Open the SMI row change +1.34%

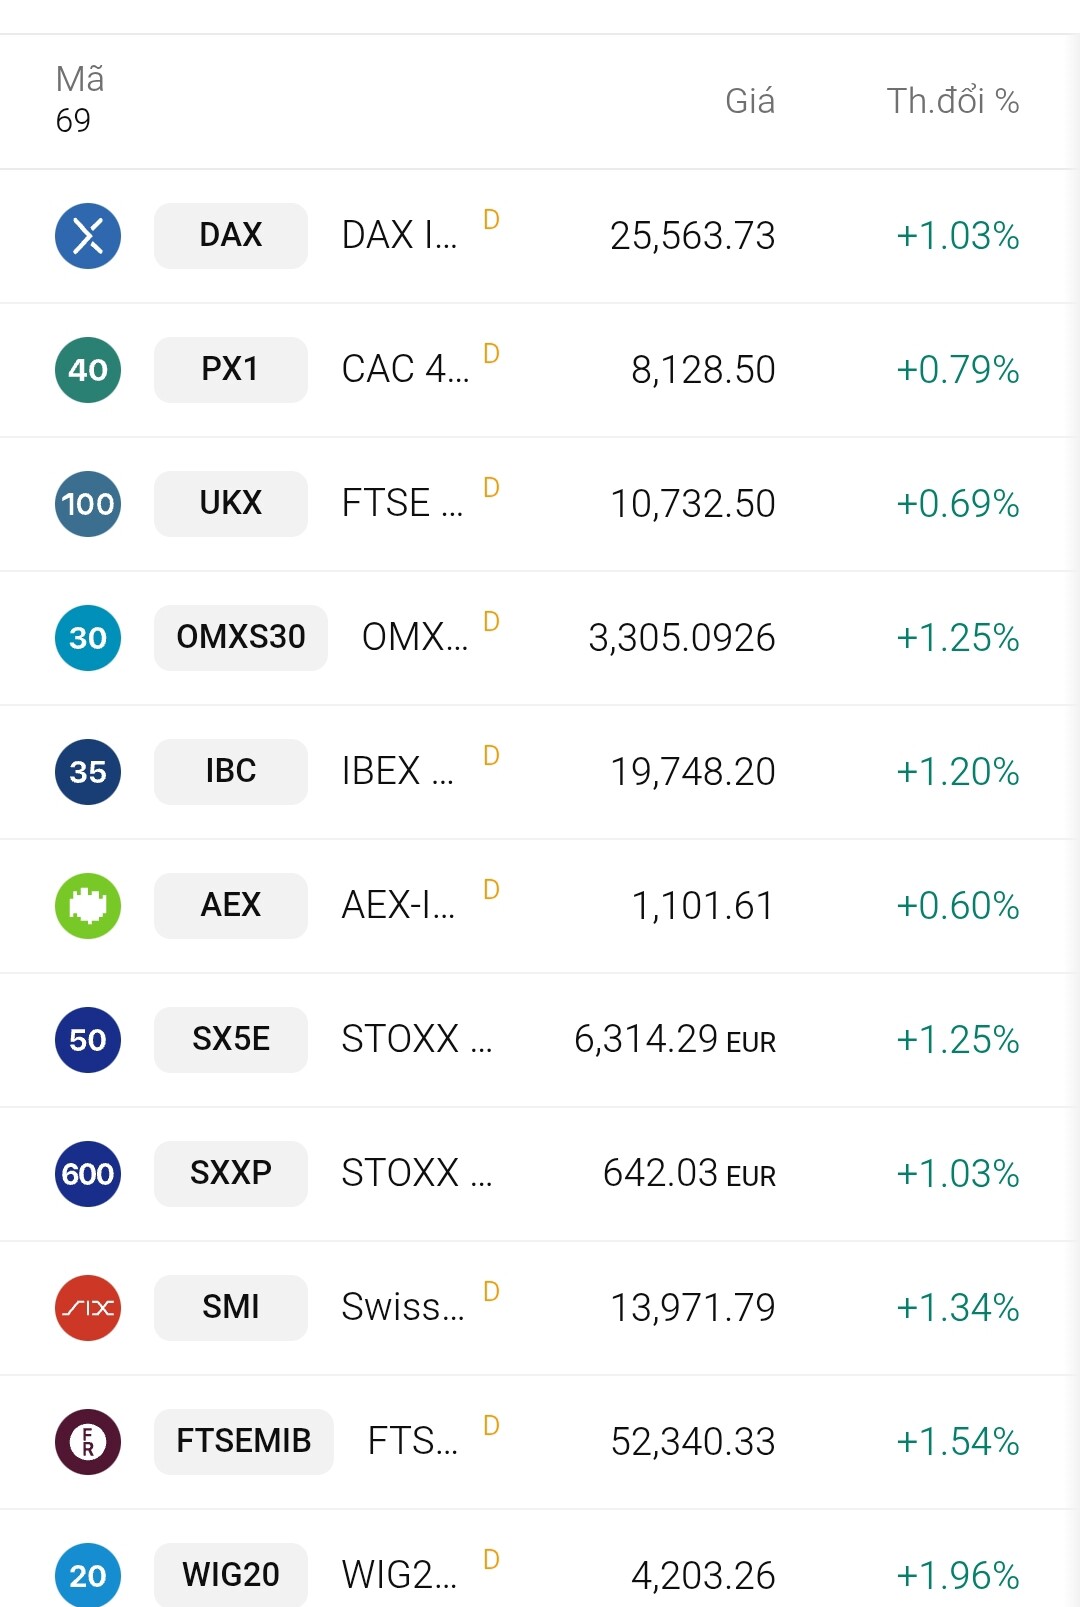(x=957, y=1308)
